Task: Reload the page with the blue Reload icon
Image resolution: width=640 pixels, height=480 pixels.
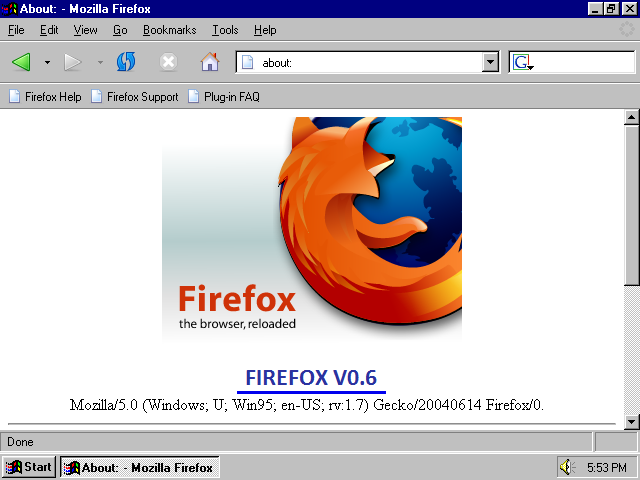Action: (126, 62)
